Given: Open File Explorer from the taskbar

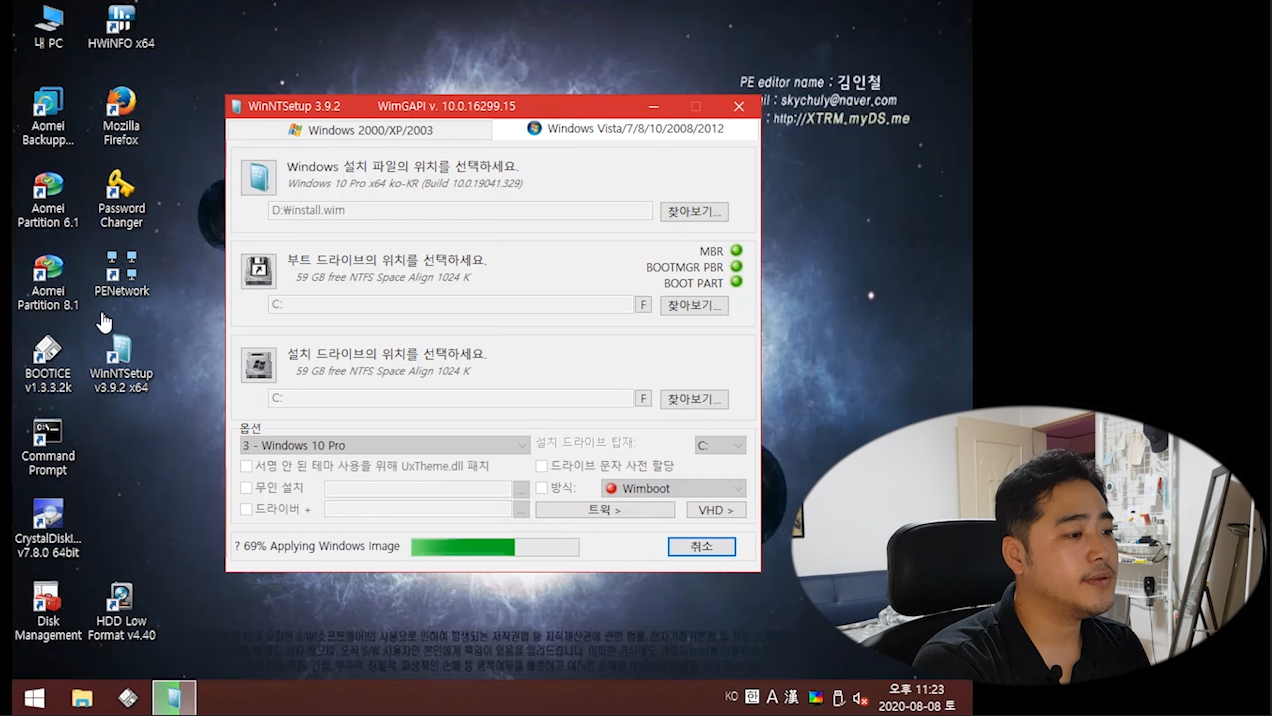Looking at the screenshot, I should tap(82, 698).
